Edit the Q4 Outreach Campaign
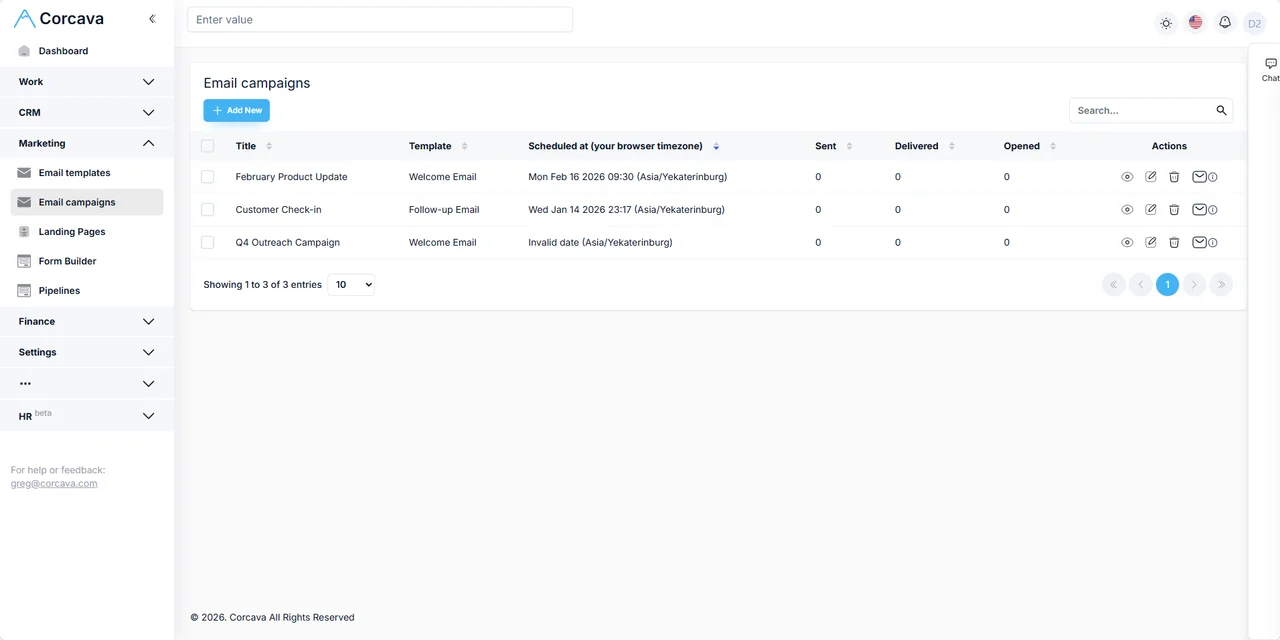The height and width of the screenshot is (640, 1280). [x=1151, y=243]
